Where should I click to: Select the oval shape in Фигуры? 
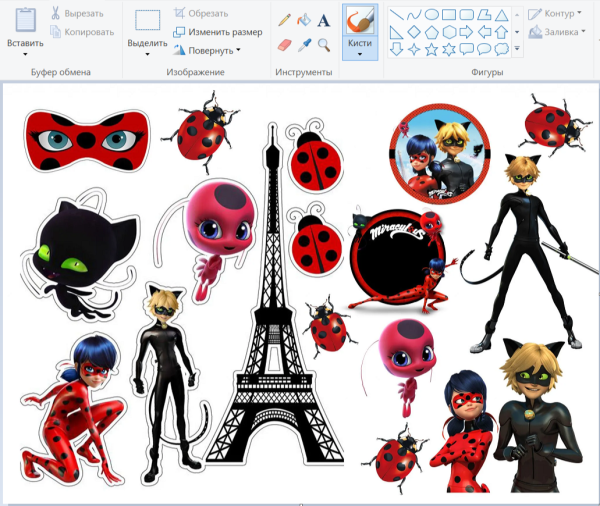[431, 15]
